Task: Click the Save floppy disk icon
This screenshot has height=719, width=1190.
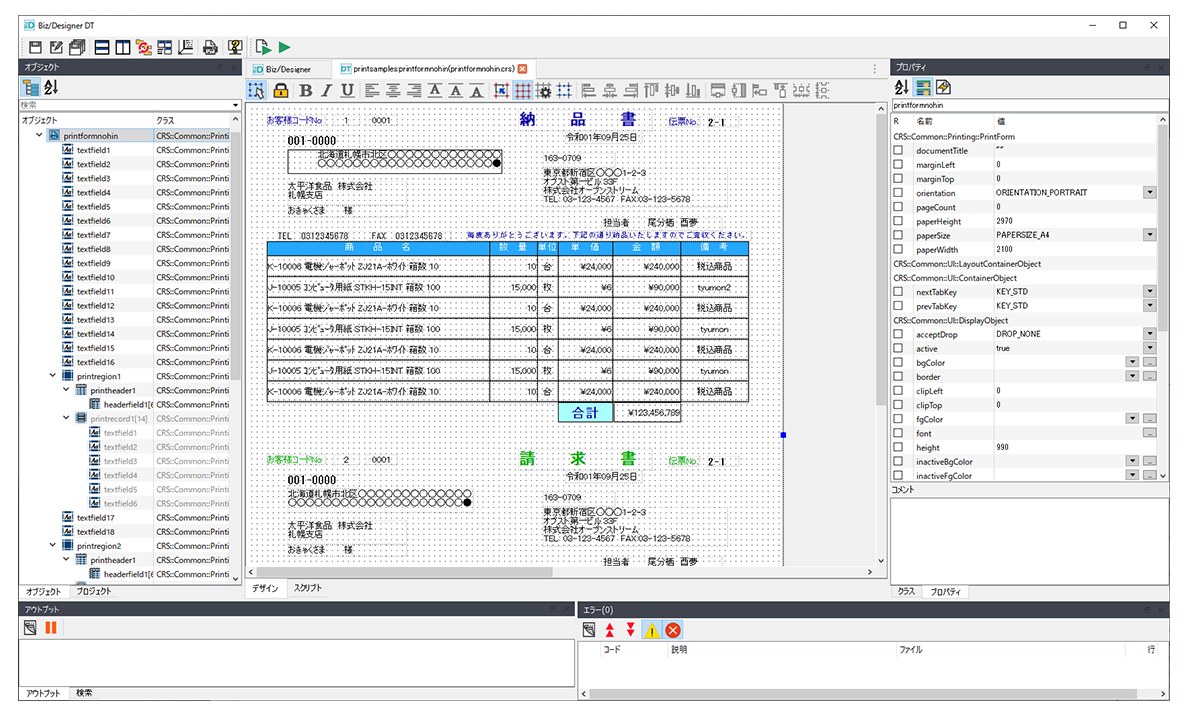Action: click(36, 47)
